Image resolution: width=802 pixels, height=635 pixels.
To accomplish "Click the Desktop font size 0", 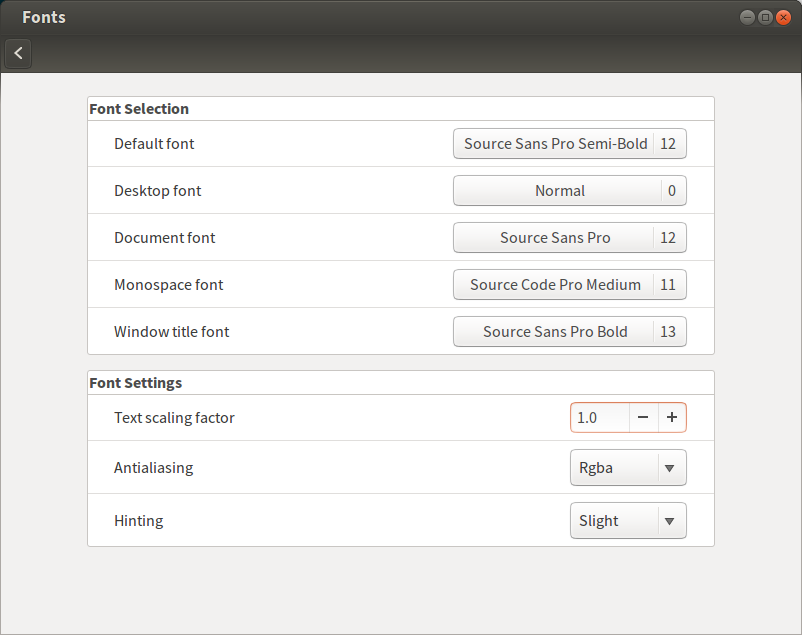I will click(672, 191).
